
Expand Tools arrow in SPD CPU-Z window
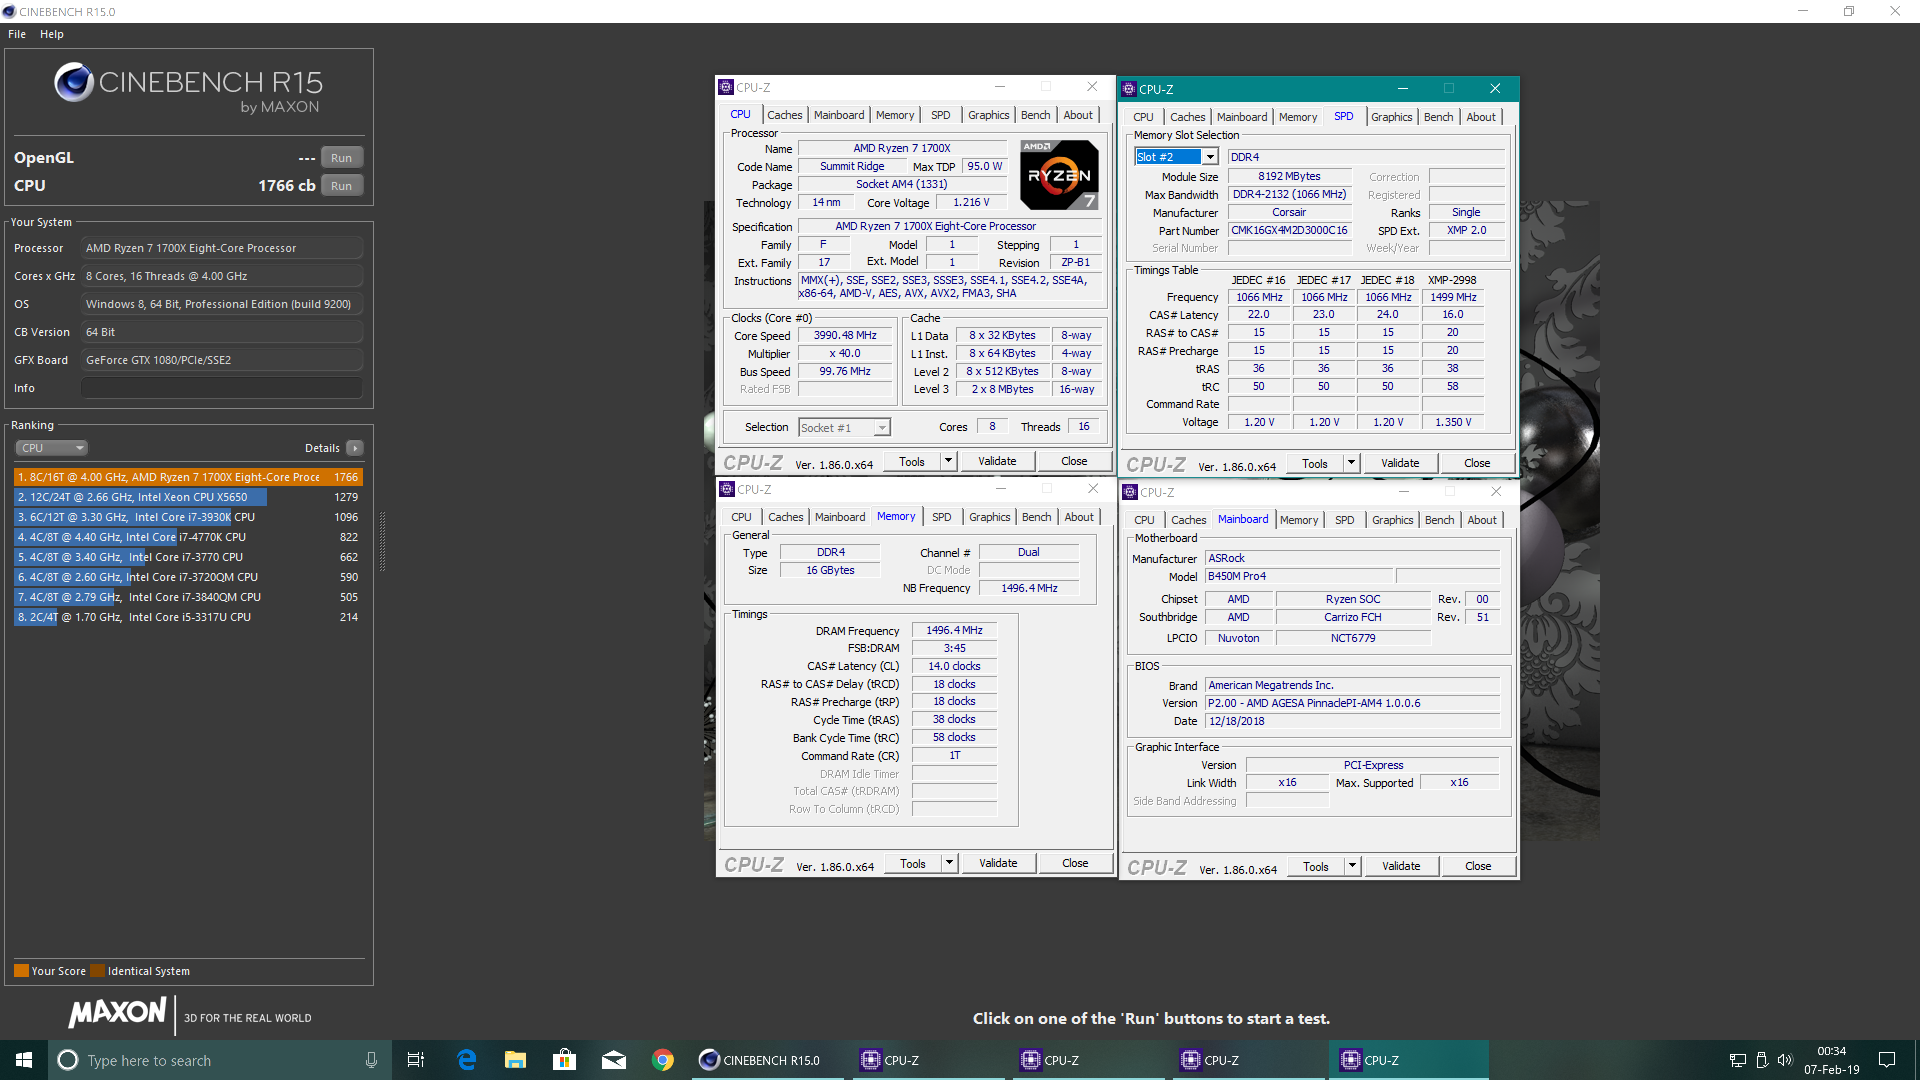click(x=1351, y=463)
